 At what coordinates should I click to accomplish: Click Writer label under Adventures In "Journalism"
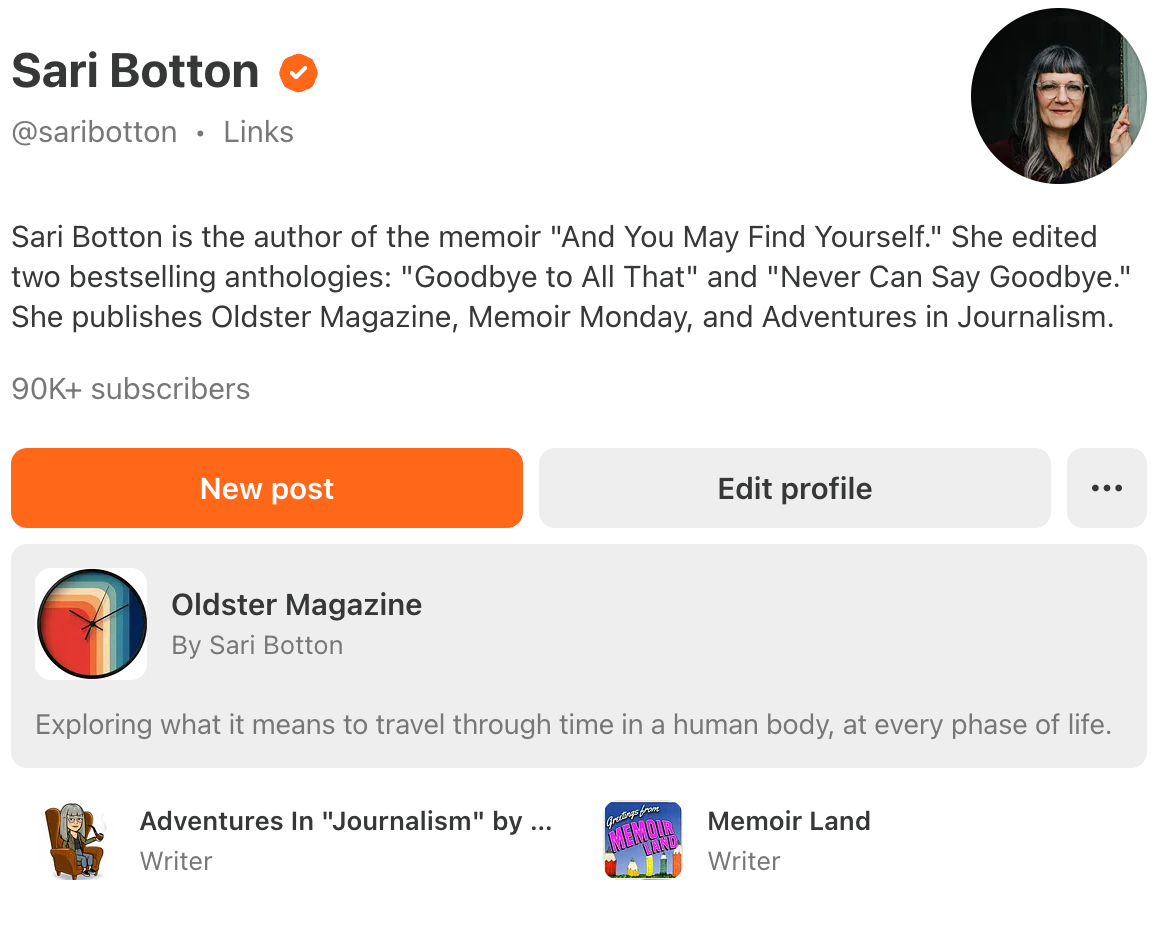pos(176,861)
